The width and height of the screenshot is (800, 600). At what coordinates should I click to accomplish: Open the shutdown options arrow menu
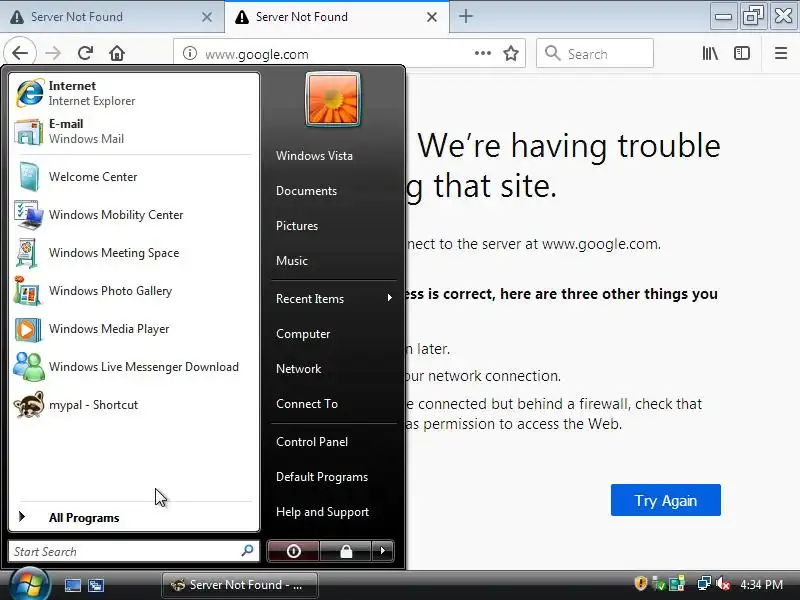tap(383, 551)
